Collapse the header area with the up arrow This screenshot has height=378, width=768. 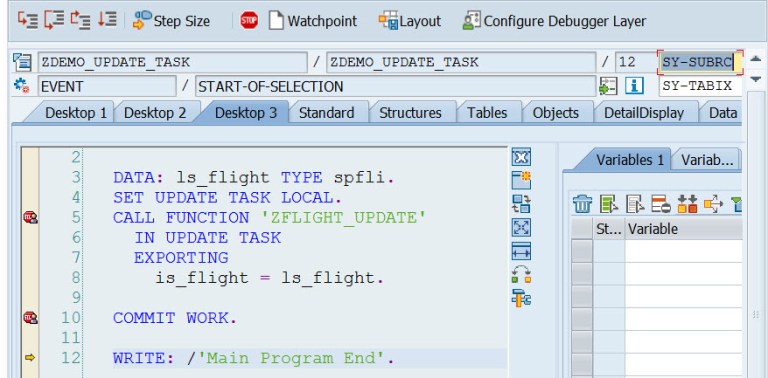[756, 58]
